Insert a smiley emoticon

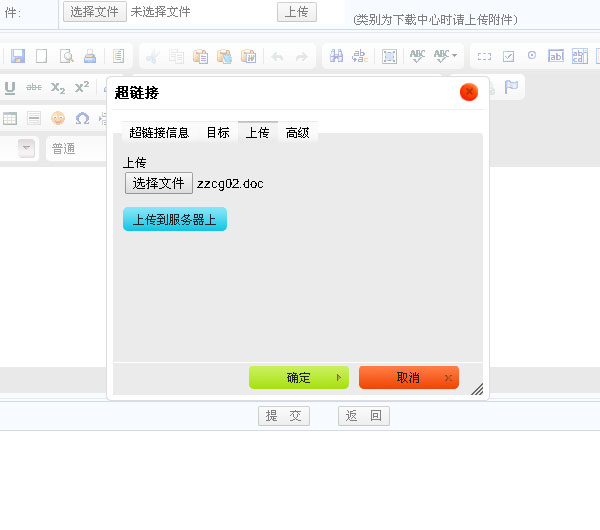[58, 118]
